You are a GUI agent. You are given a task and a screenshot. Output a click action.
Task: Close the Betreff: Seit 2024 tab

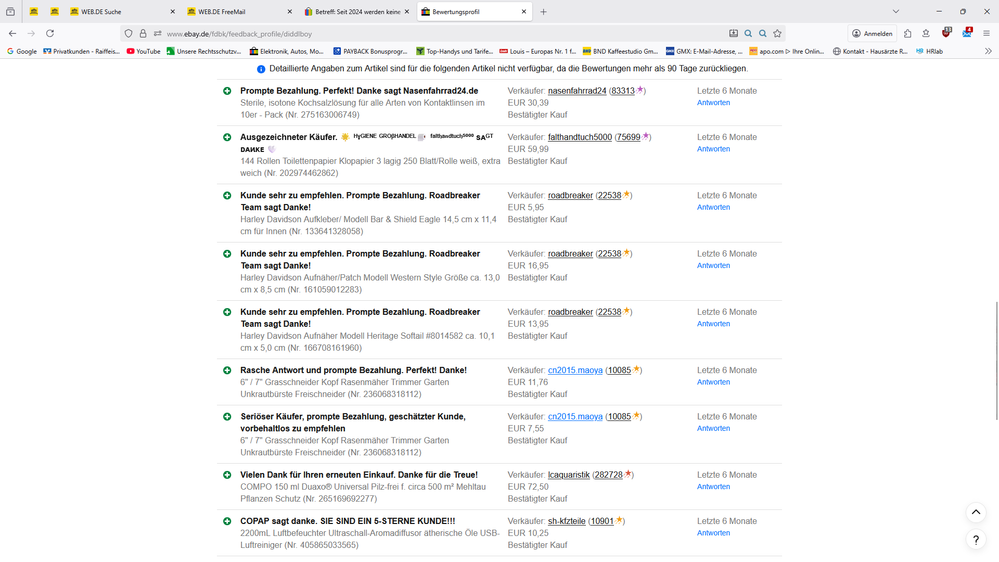click(407, 11)
